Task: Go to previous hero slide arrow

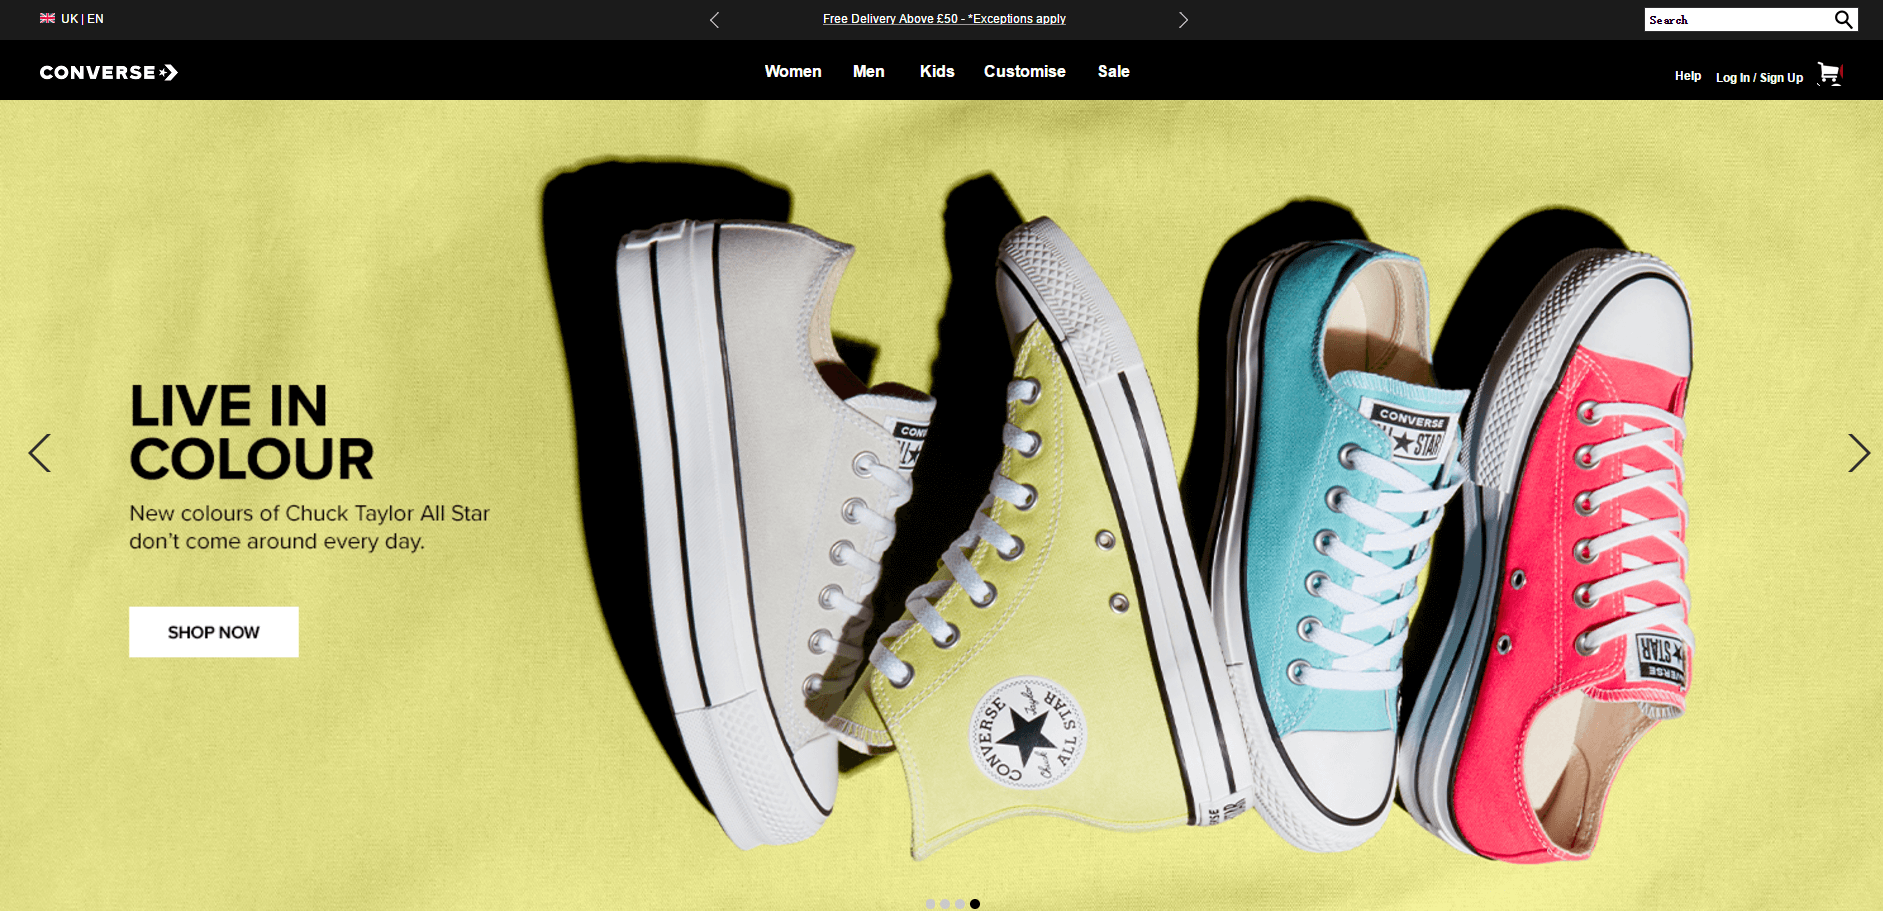Action: pyautogui.click(x=40, y=453)
